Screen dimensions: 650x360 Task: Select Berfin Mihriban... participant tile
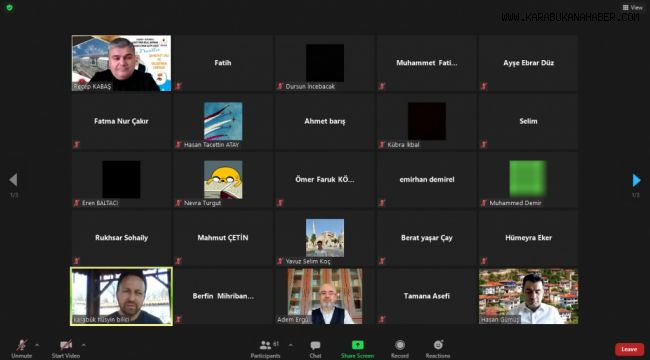(x=223, y=296)
